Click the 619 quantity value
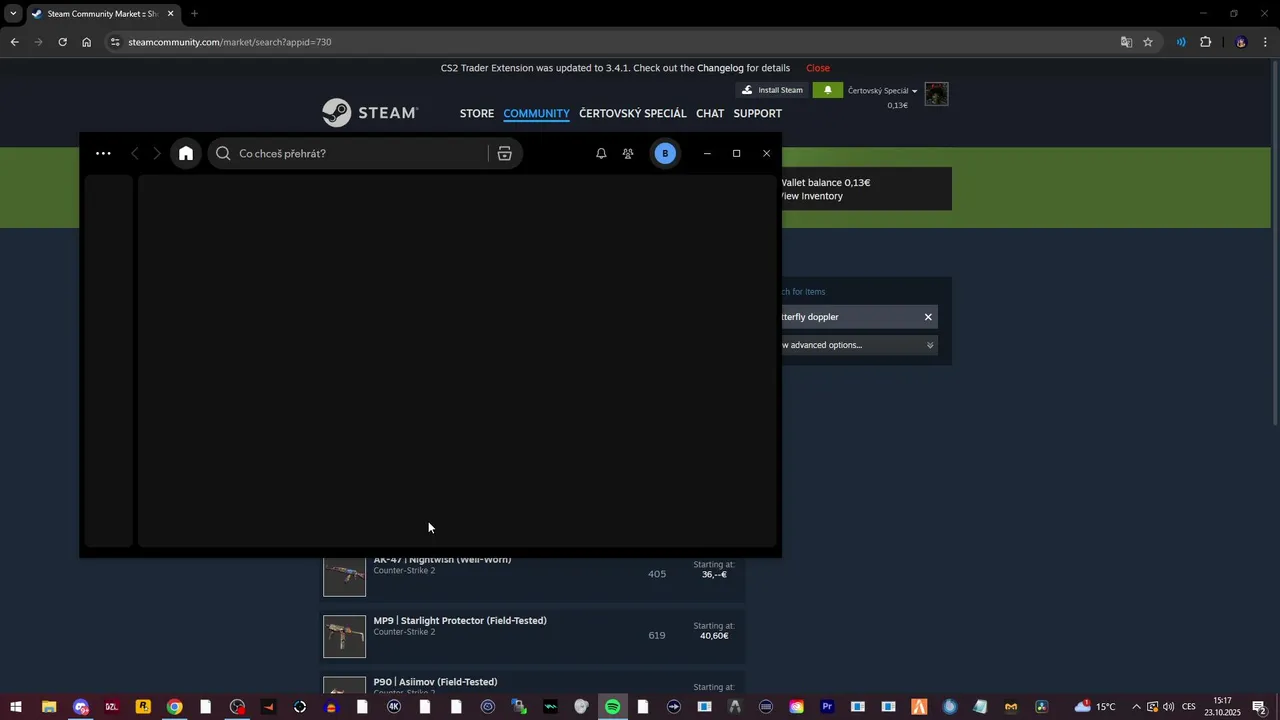 (x=657, y=636)
